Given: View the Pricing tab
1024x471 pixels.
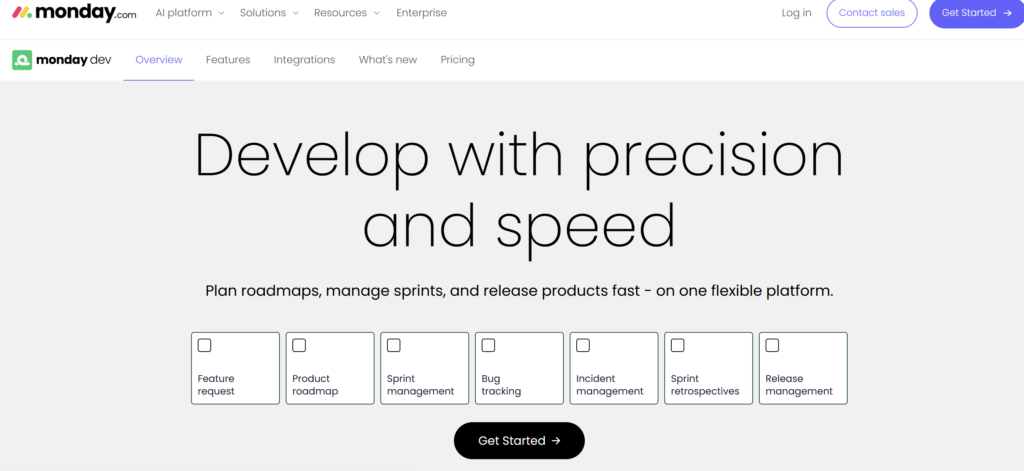Looking at the screenshot, I should (457, 60).
